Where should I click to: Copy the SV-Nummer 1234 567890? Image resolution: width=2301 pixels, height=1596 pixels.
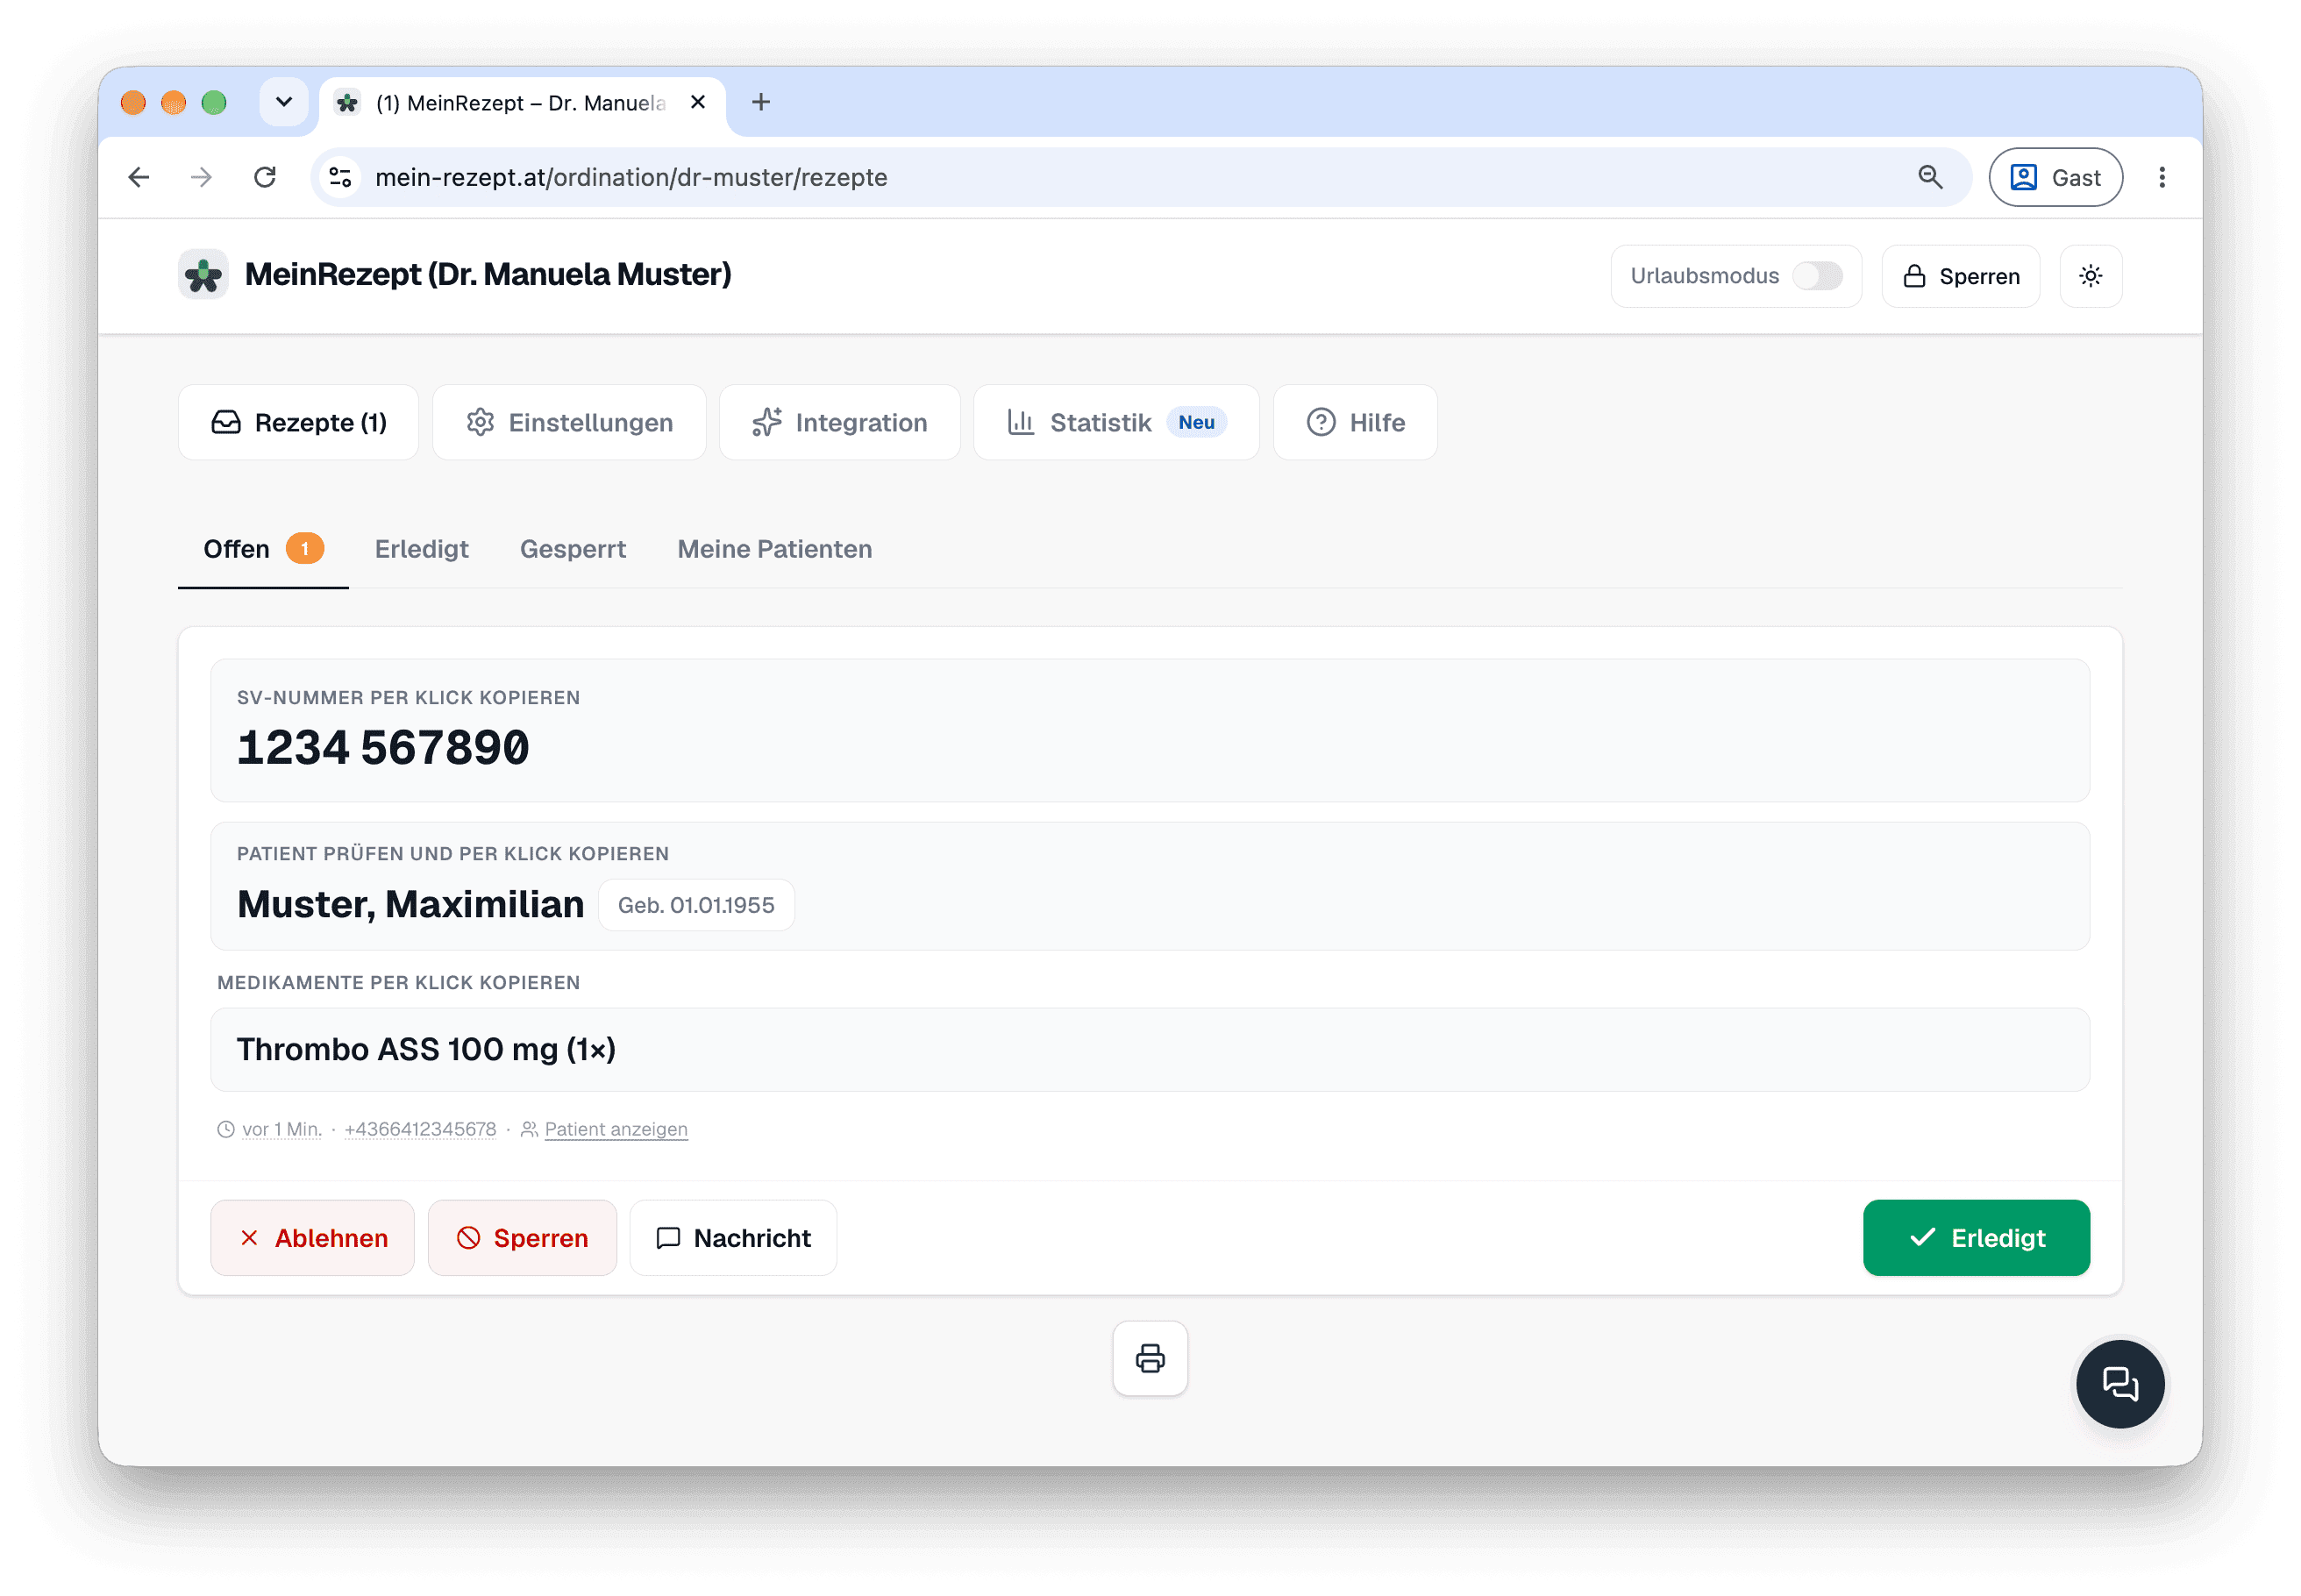point(1150,730)
